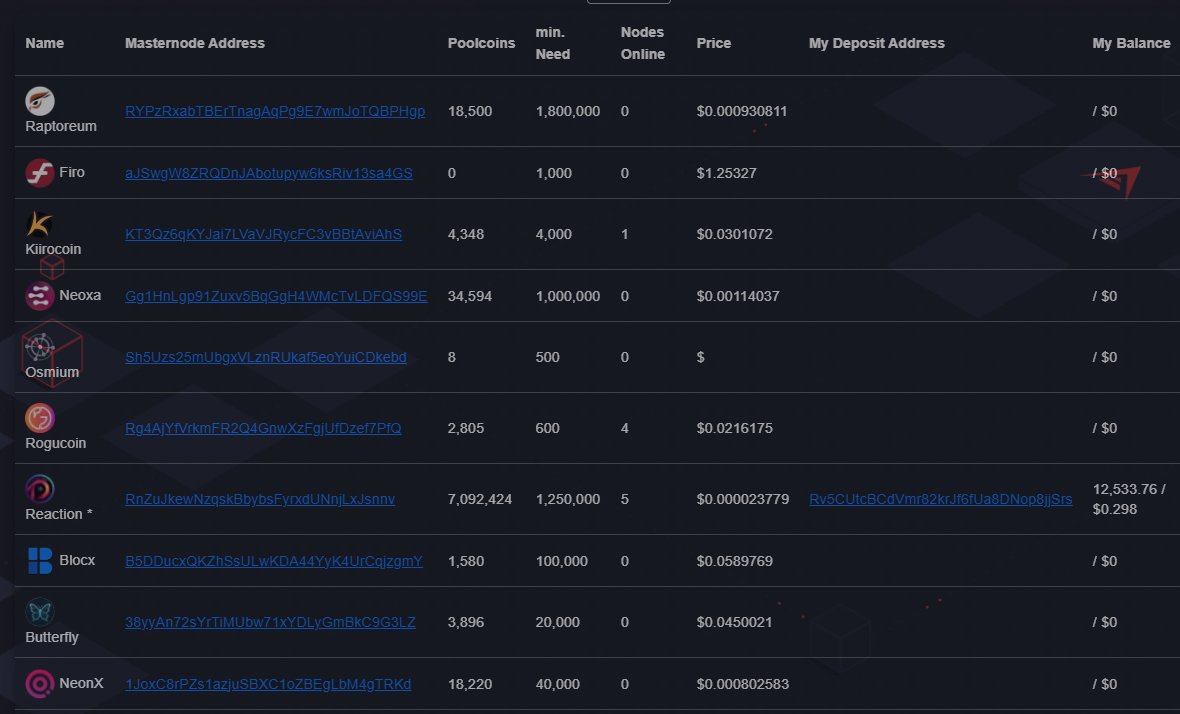
Task: Click the Rogucoin logo icon
Action: 40,418
